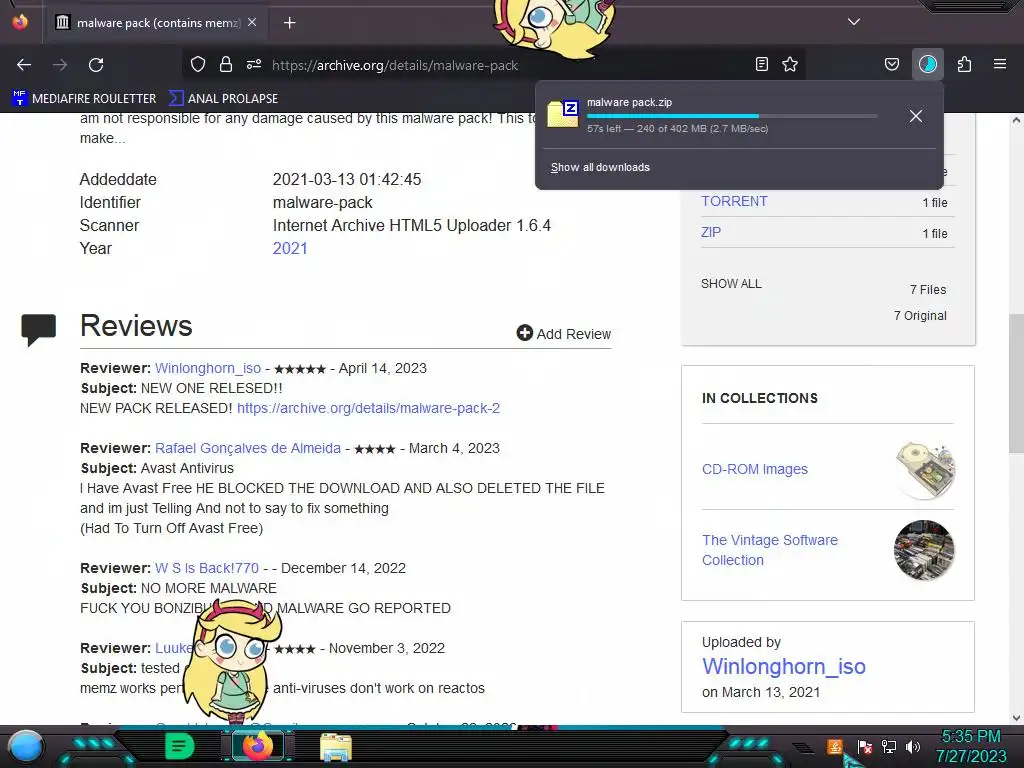Click SHOW ALL files link
The width and height of the screenshot is (1024, 768).
[x=731, y=283]
